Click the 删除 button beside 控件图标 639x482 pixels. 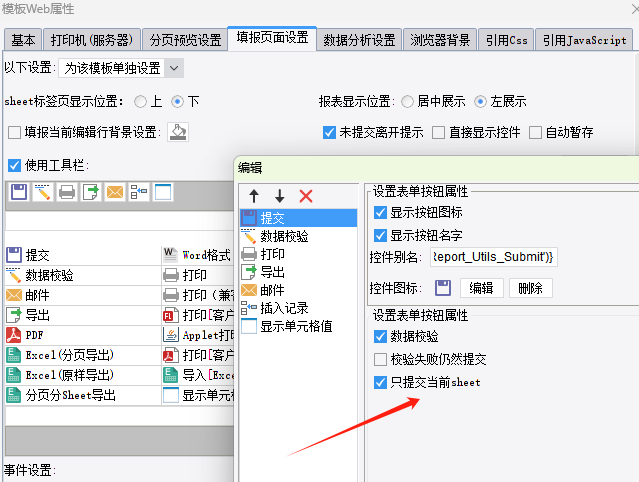point(531,288)
